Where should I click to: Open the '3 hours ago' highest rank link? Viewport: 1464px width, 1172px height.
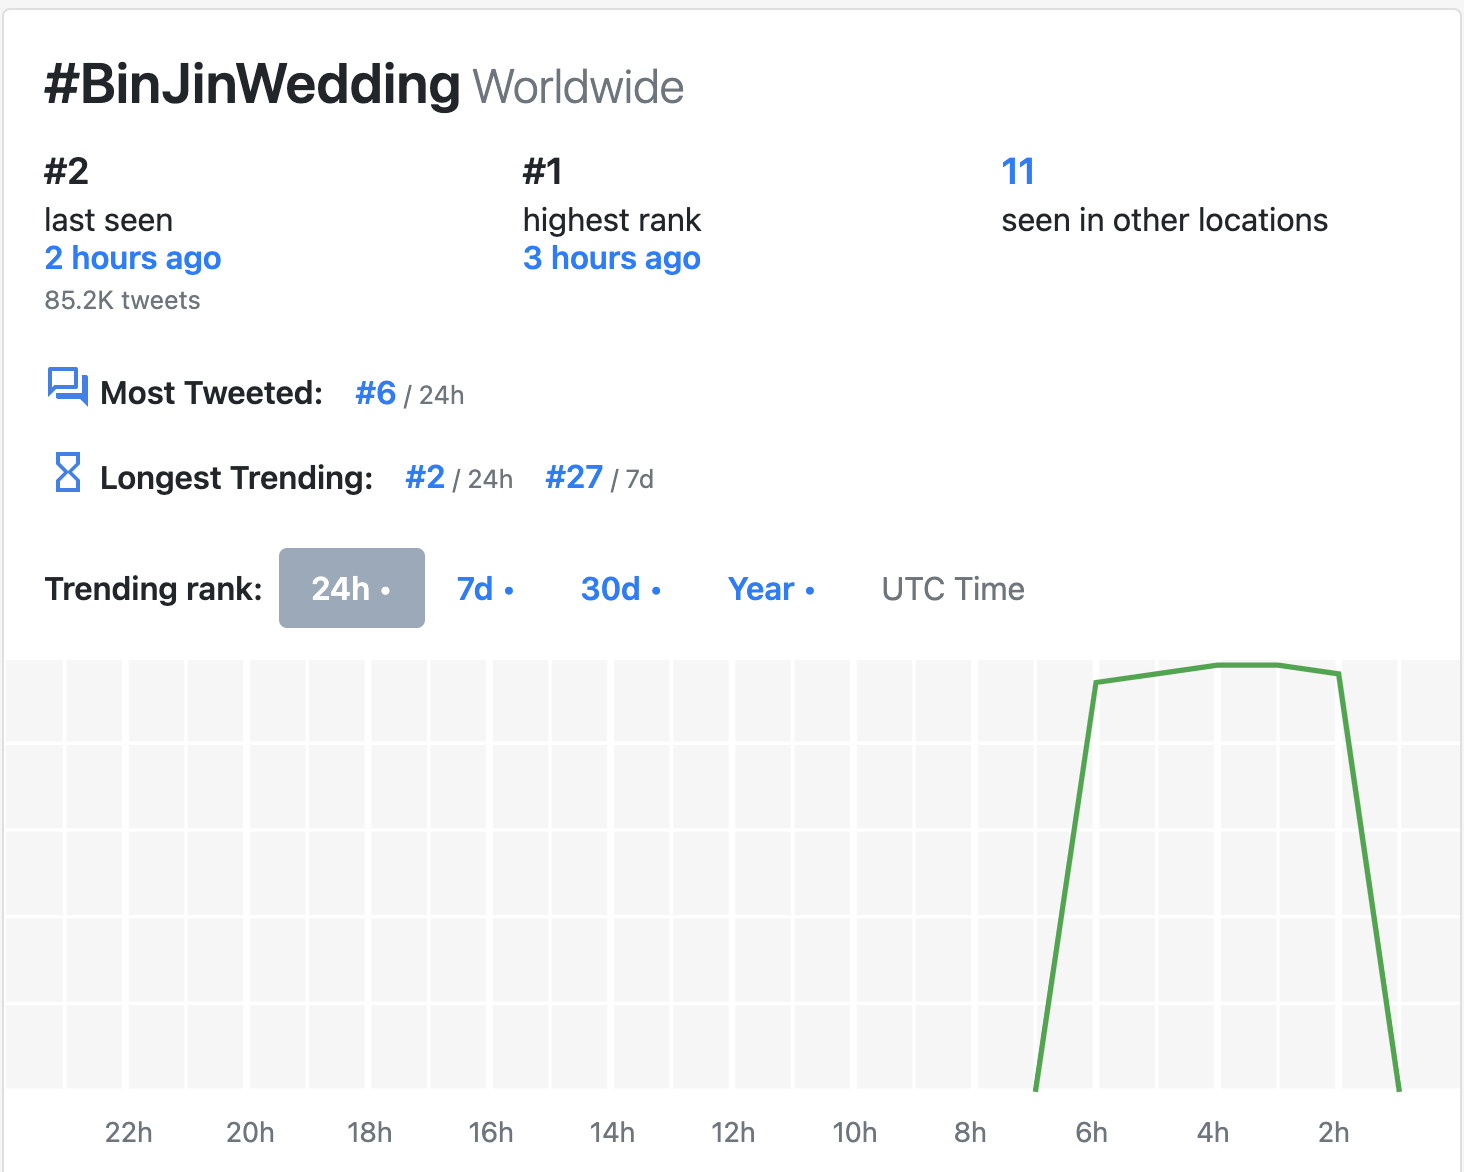tap(612, 258)
